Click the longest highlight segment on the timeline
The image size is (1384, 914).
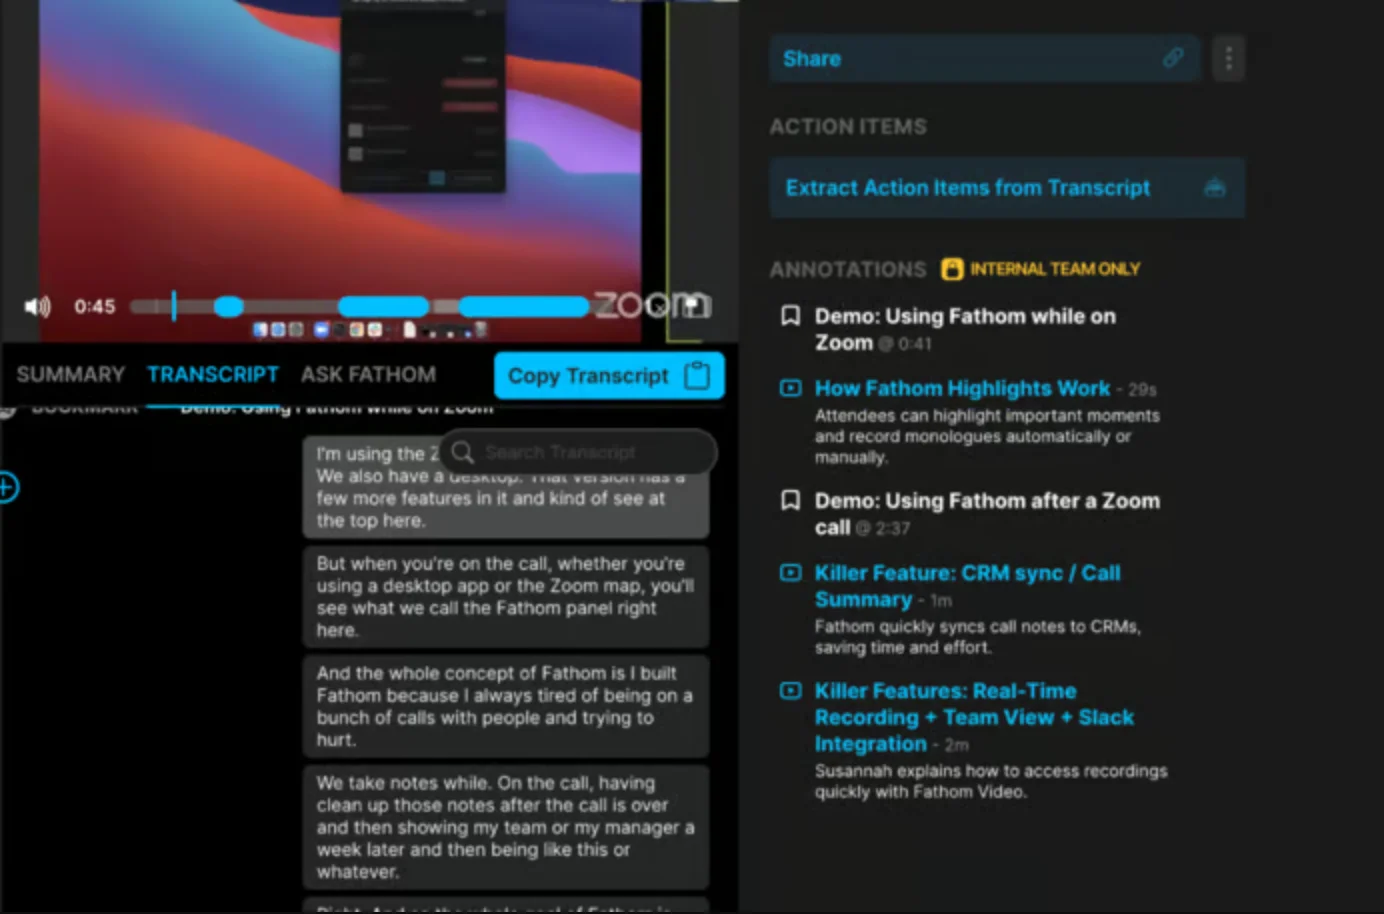point(524,306)
